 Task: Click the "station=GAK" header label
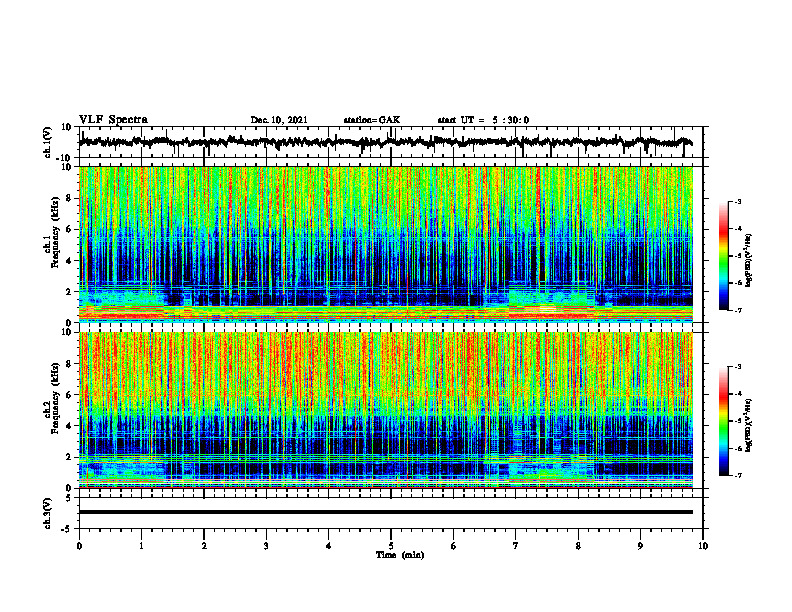pyautogui.click(x=372, y=120)
